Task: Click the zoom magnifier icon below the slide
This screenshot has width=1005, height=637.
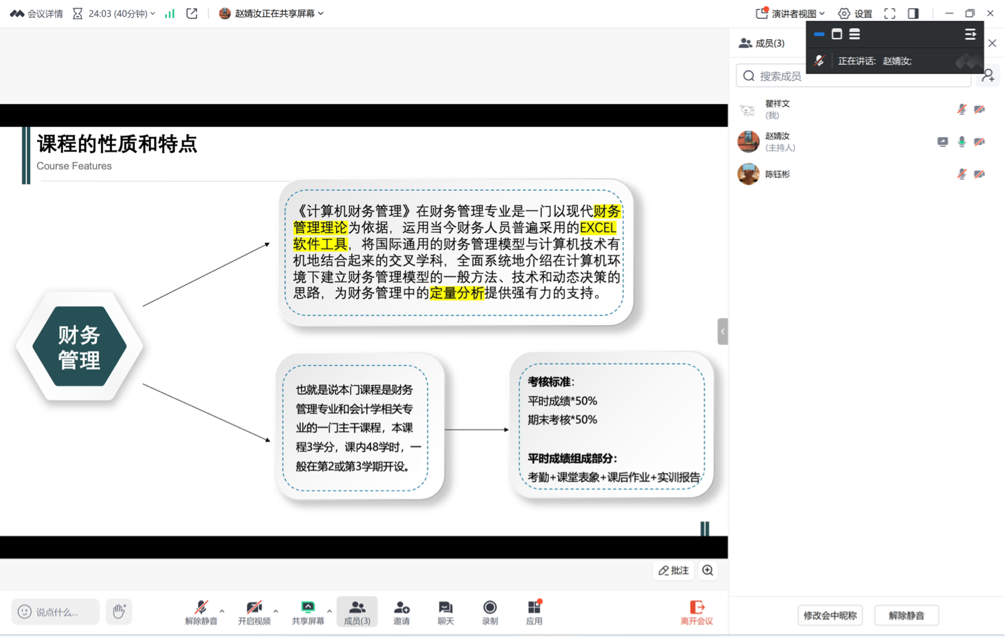Action: [x=708, y=570]
